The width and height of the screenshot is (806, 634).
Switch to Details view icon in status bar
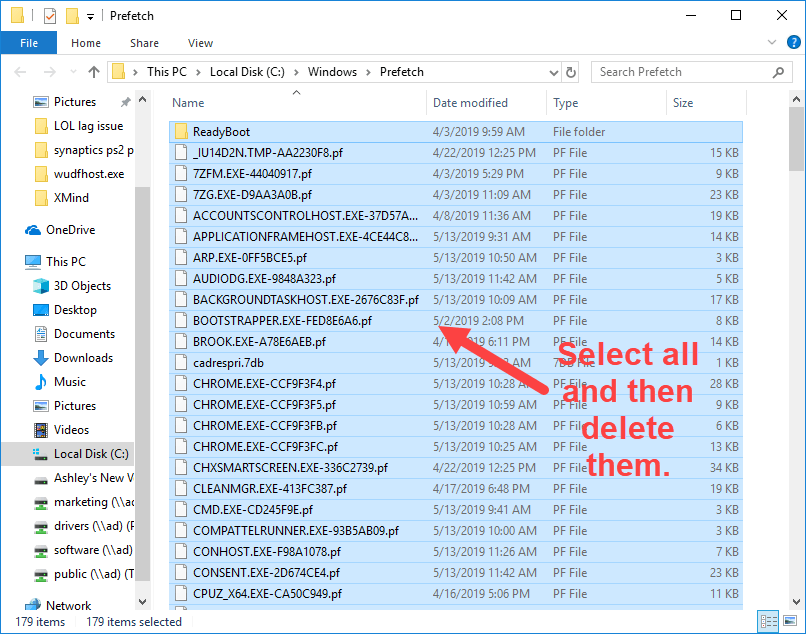point(767,622)
